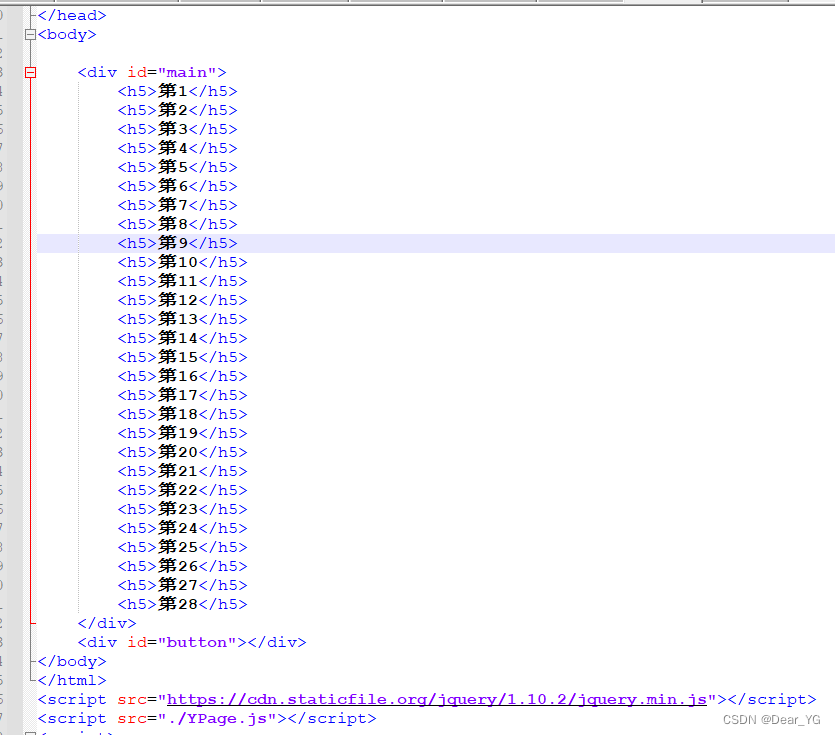Click the line "<h5>第10</h5>"

click(x=183, y=262)
